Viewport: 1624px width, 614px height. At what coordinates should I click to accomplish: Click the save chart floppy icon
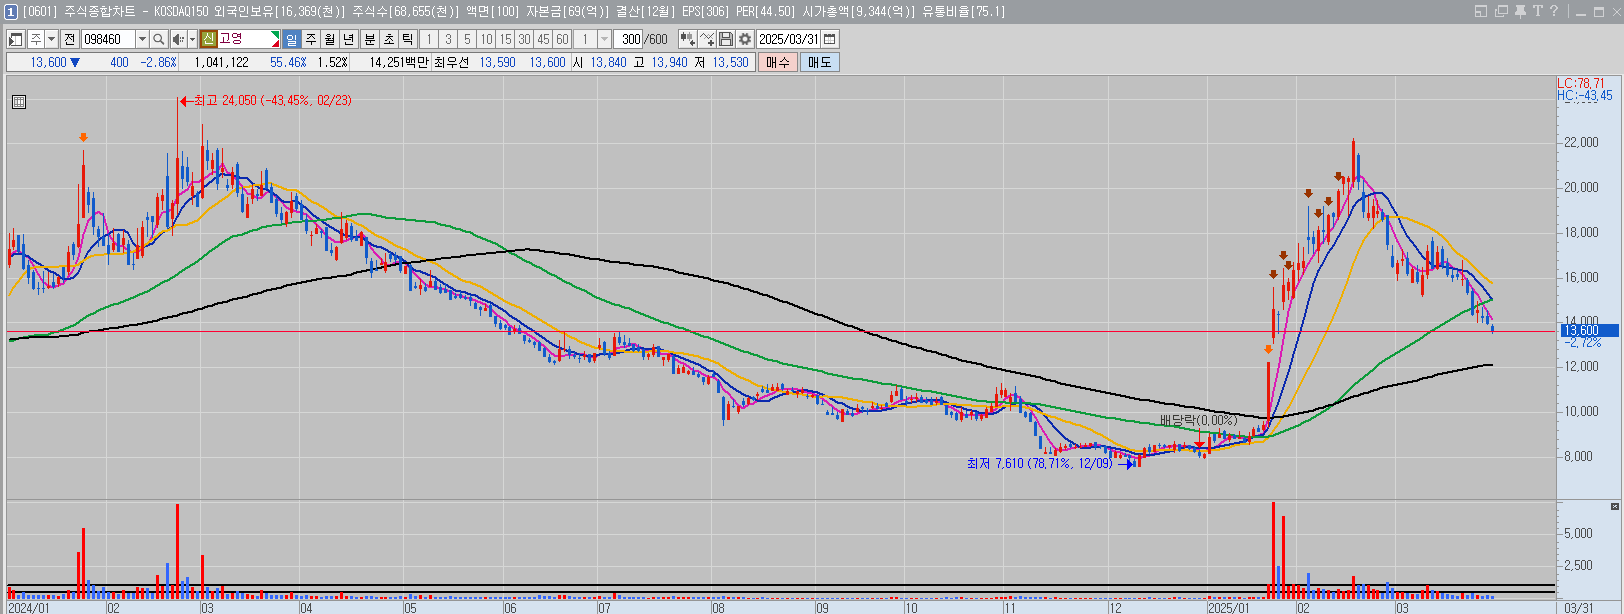click(726, 39)
